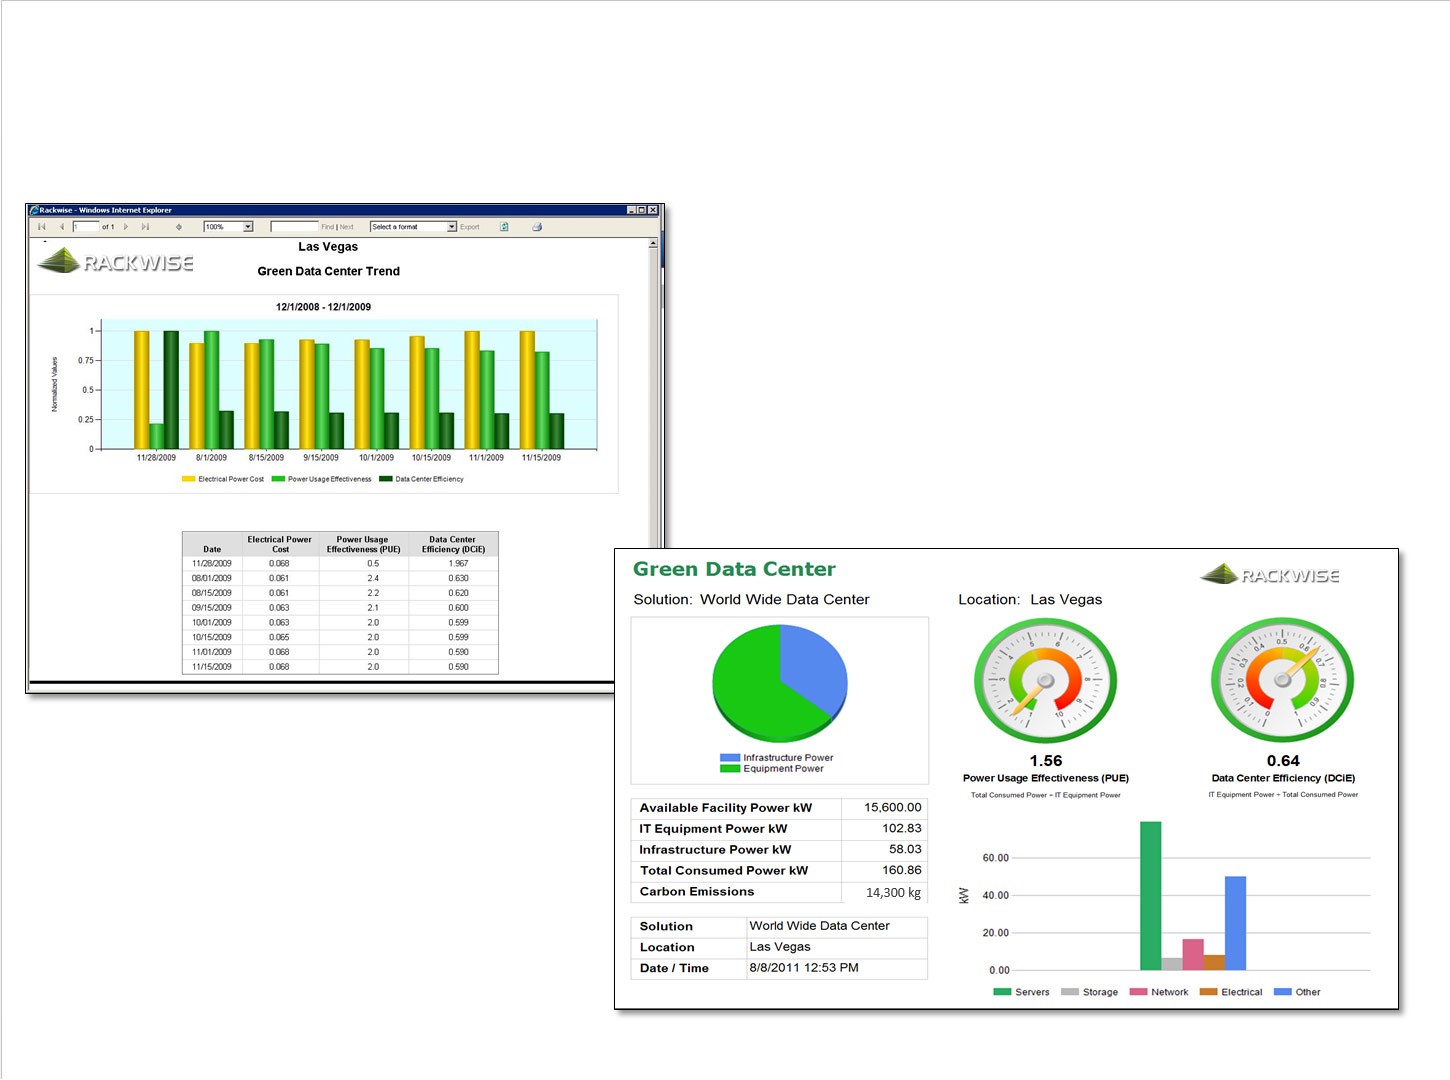Click the current page number field
The height and width of the screenshot is (1080, 1450).
click(x=86, y=227)
